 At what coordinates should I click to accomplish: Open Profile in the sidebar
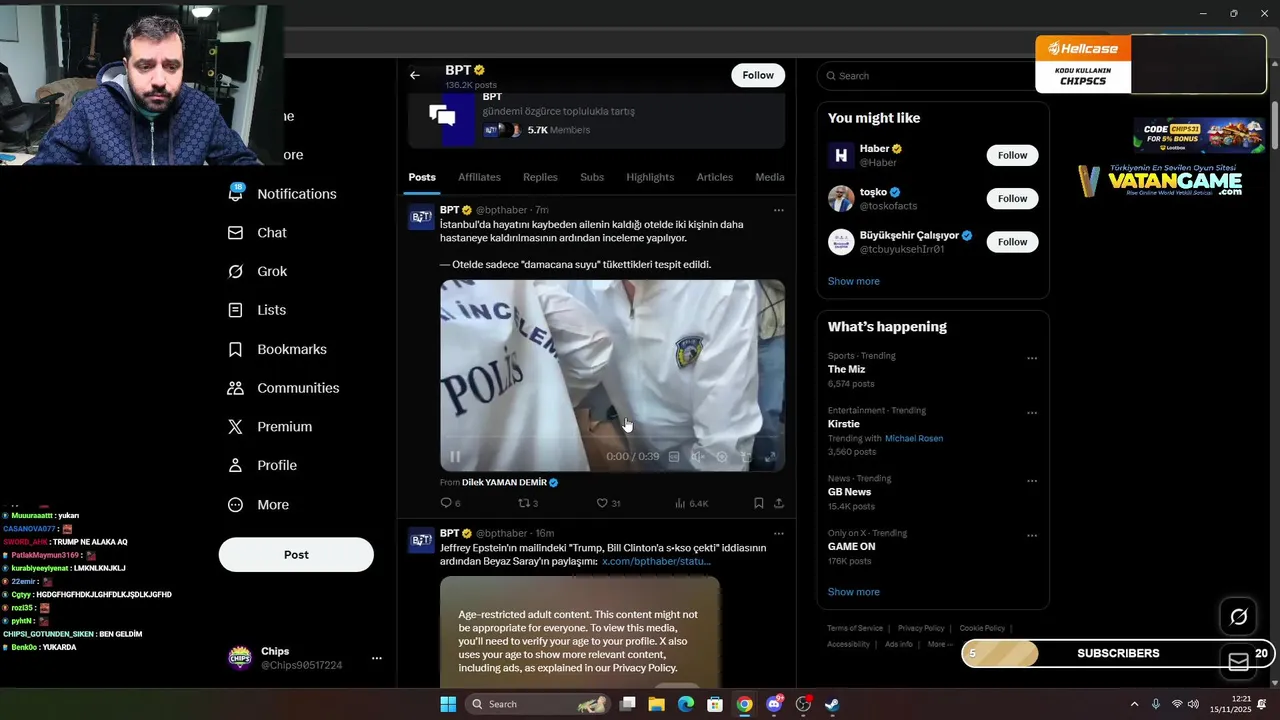click(262, 466)
